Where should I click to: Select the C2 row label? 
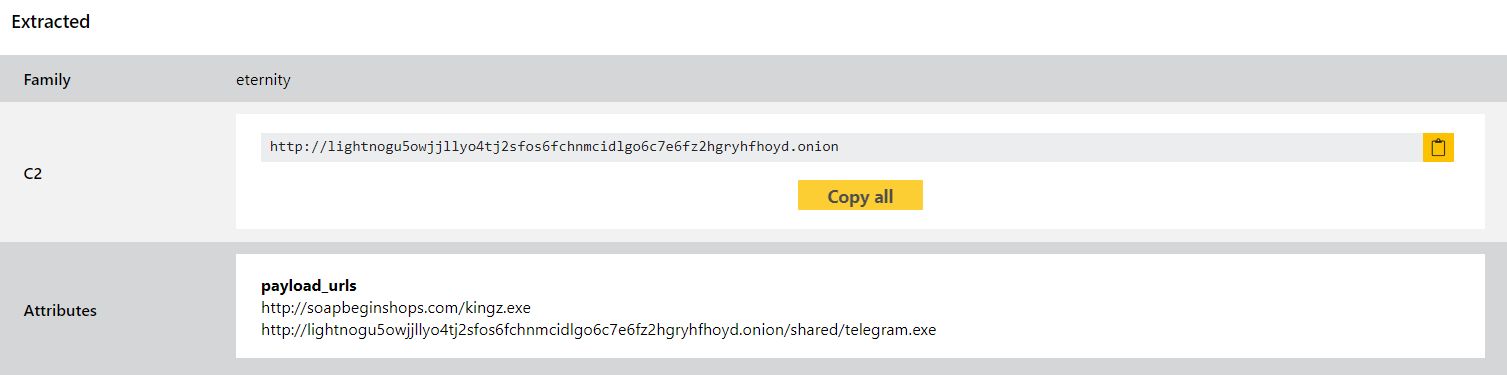tap(33, 174)
